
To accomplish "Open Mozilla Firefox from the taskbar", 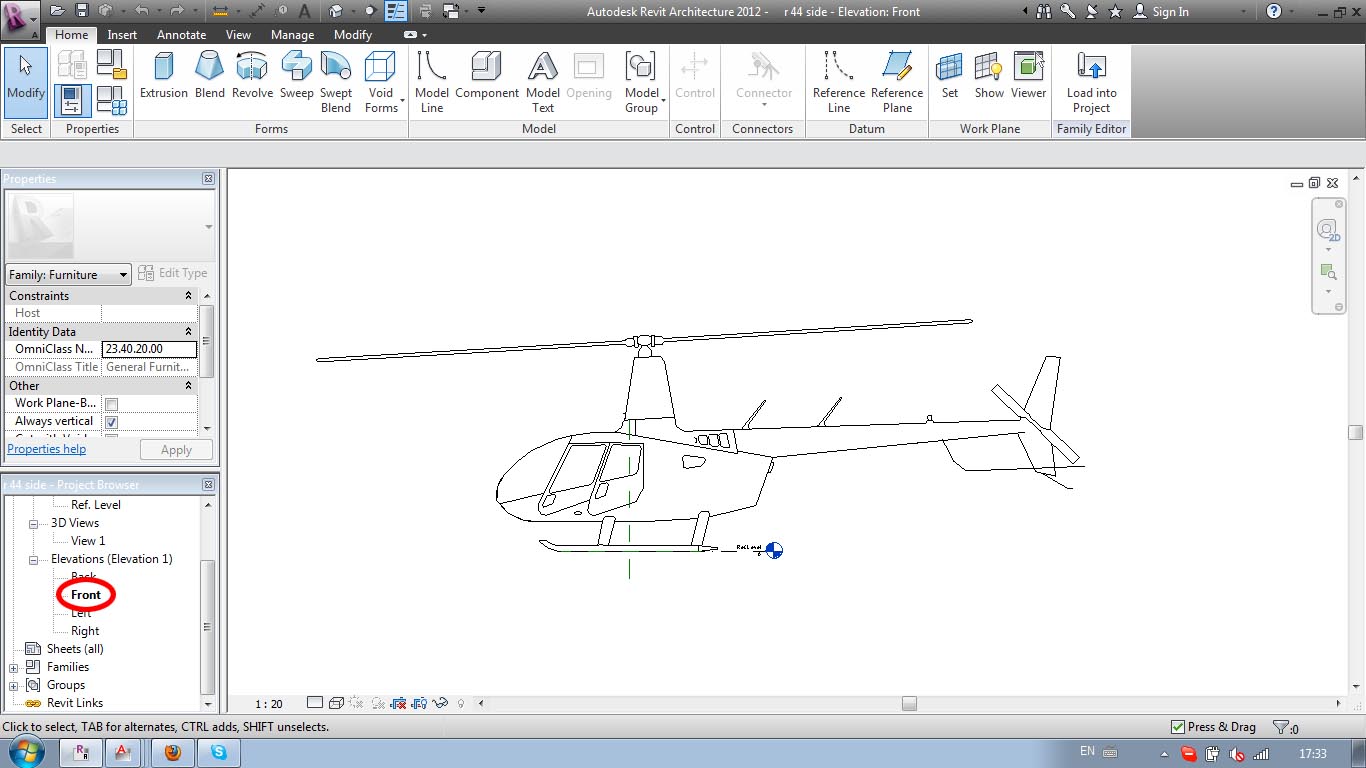I will click(x=172, y=752).
